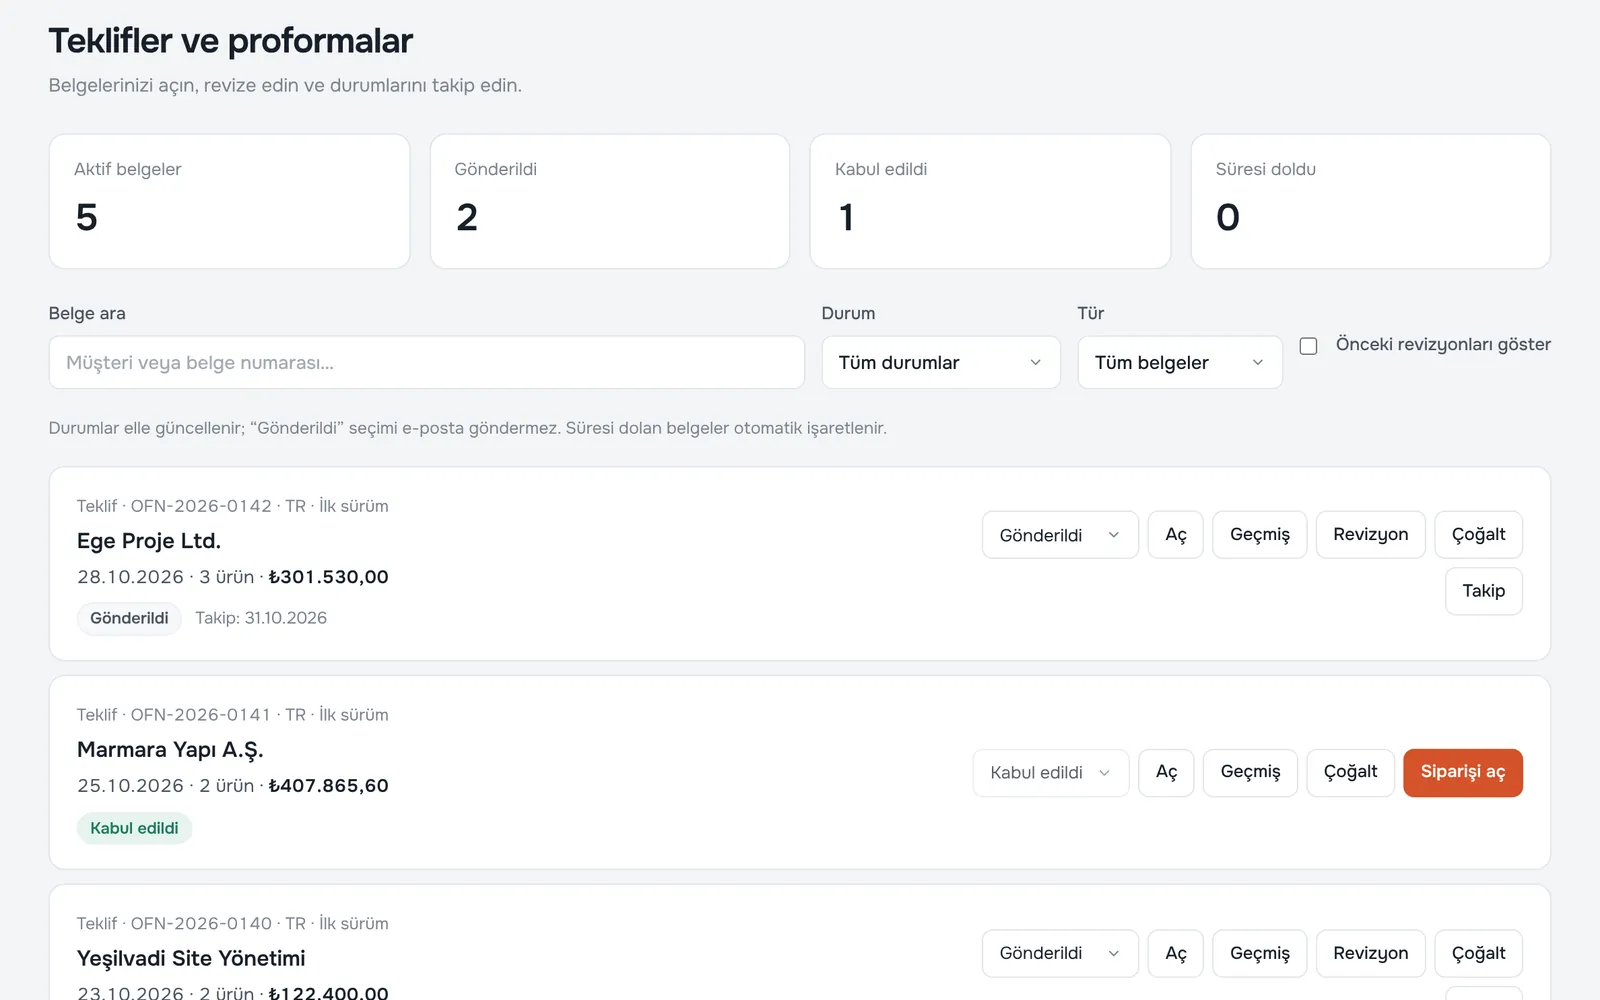Viewport: 1600px width, 1000px height.
Task: Click the Aktif belgeler summary card
Action: tap(229, 201)
